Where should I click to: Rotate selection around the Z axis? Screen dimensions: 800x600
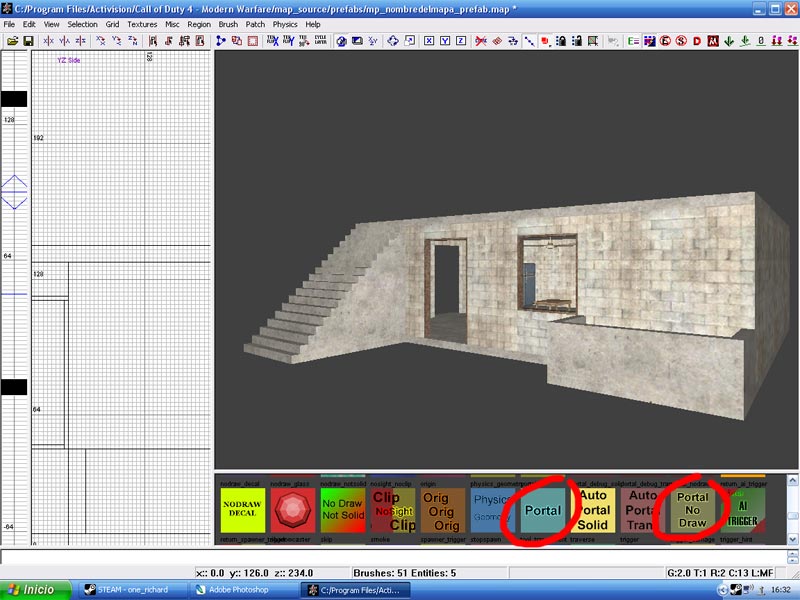(132, 41)
